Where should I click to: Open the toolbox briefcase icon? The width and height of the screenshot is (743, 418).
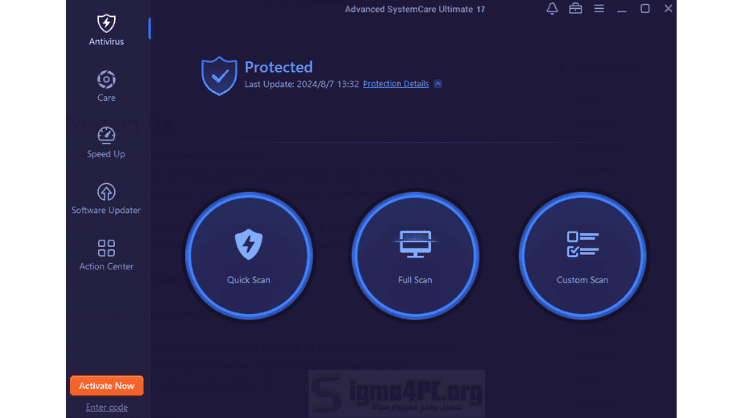pos(576,9)
